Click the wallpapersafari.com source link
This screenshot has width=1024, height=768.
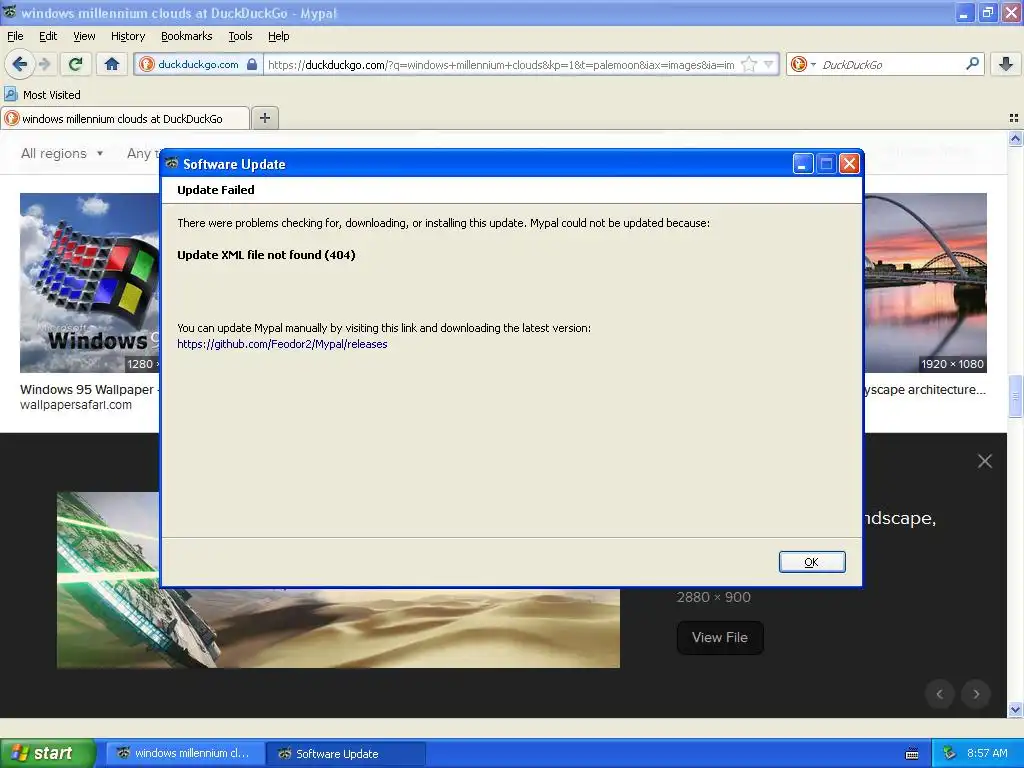tap(76, 405)
